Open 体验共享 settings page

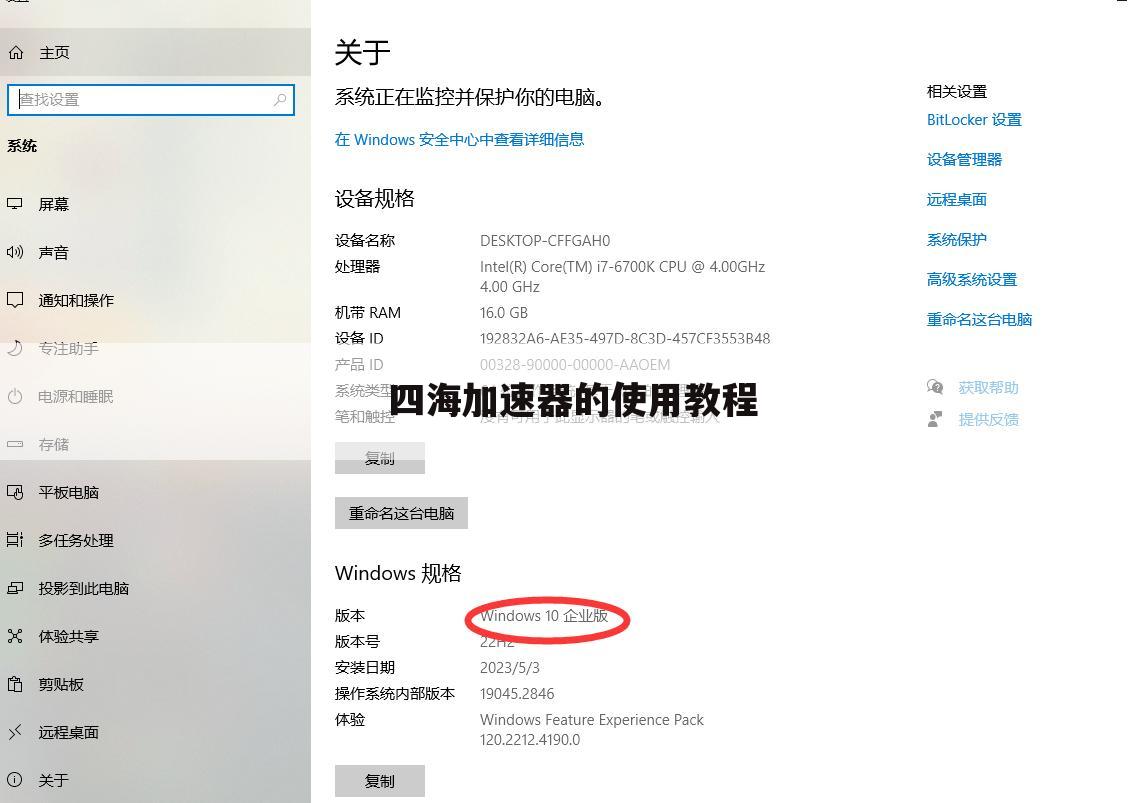click(155, 636)
